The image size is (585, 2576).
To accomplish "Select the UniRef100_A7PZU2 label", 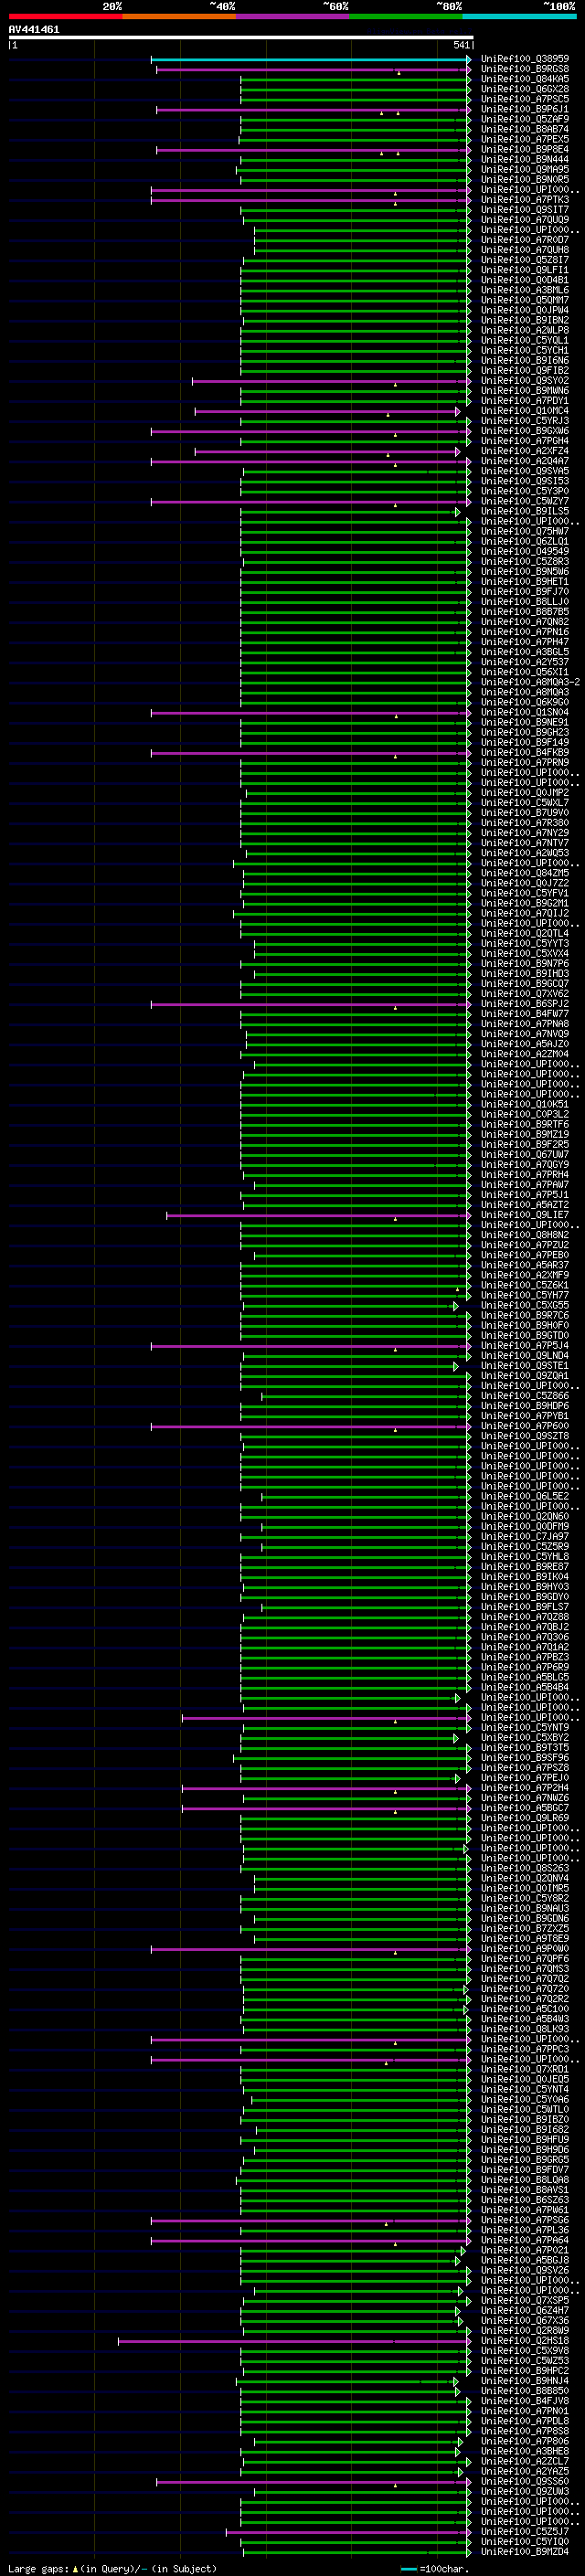I will (x=525, y=1245).
